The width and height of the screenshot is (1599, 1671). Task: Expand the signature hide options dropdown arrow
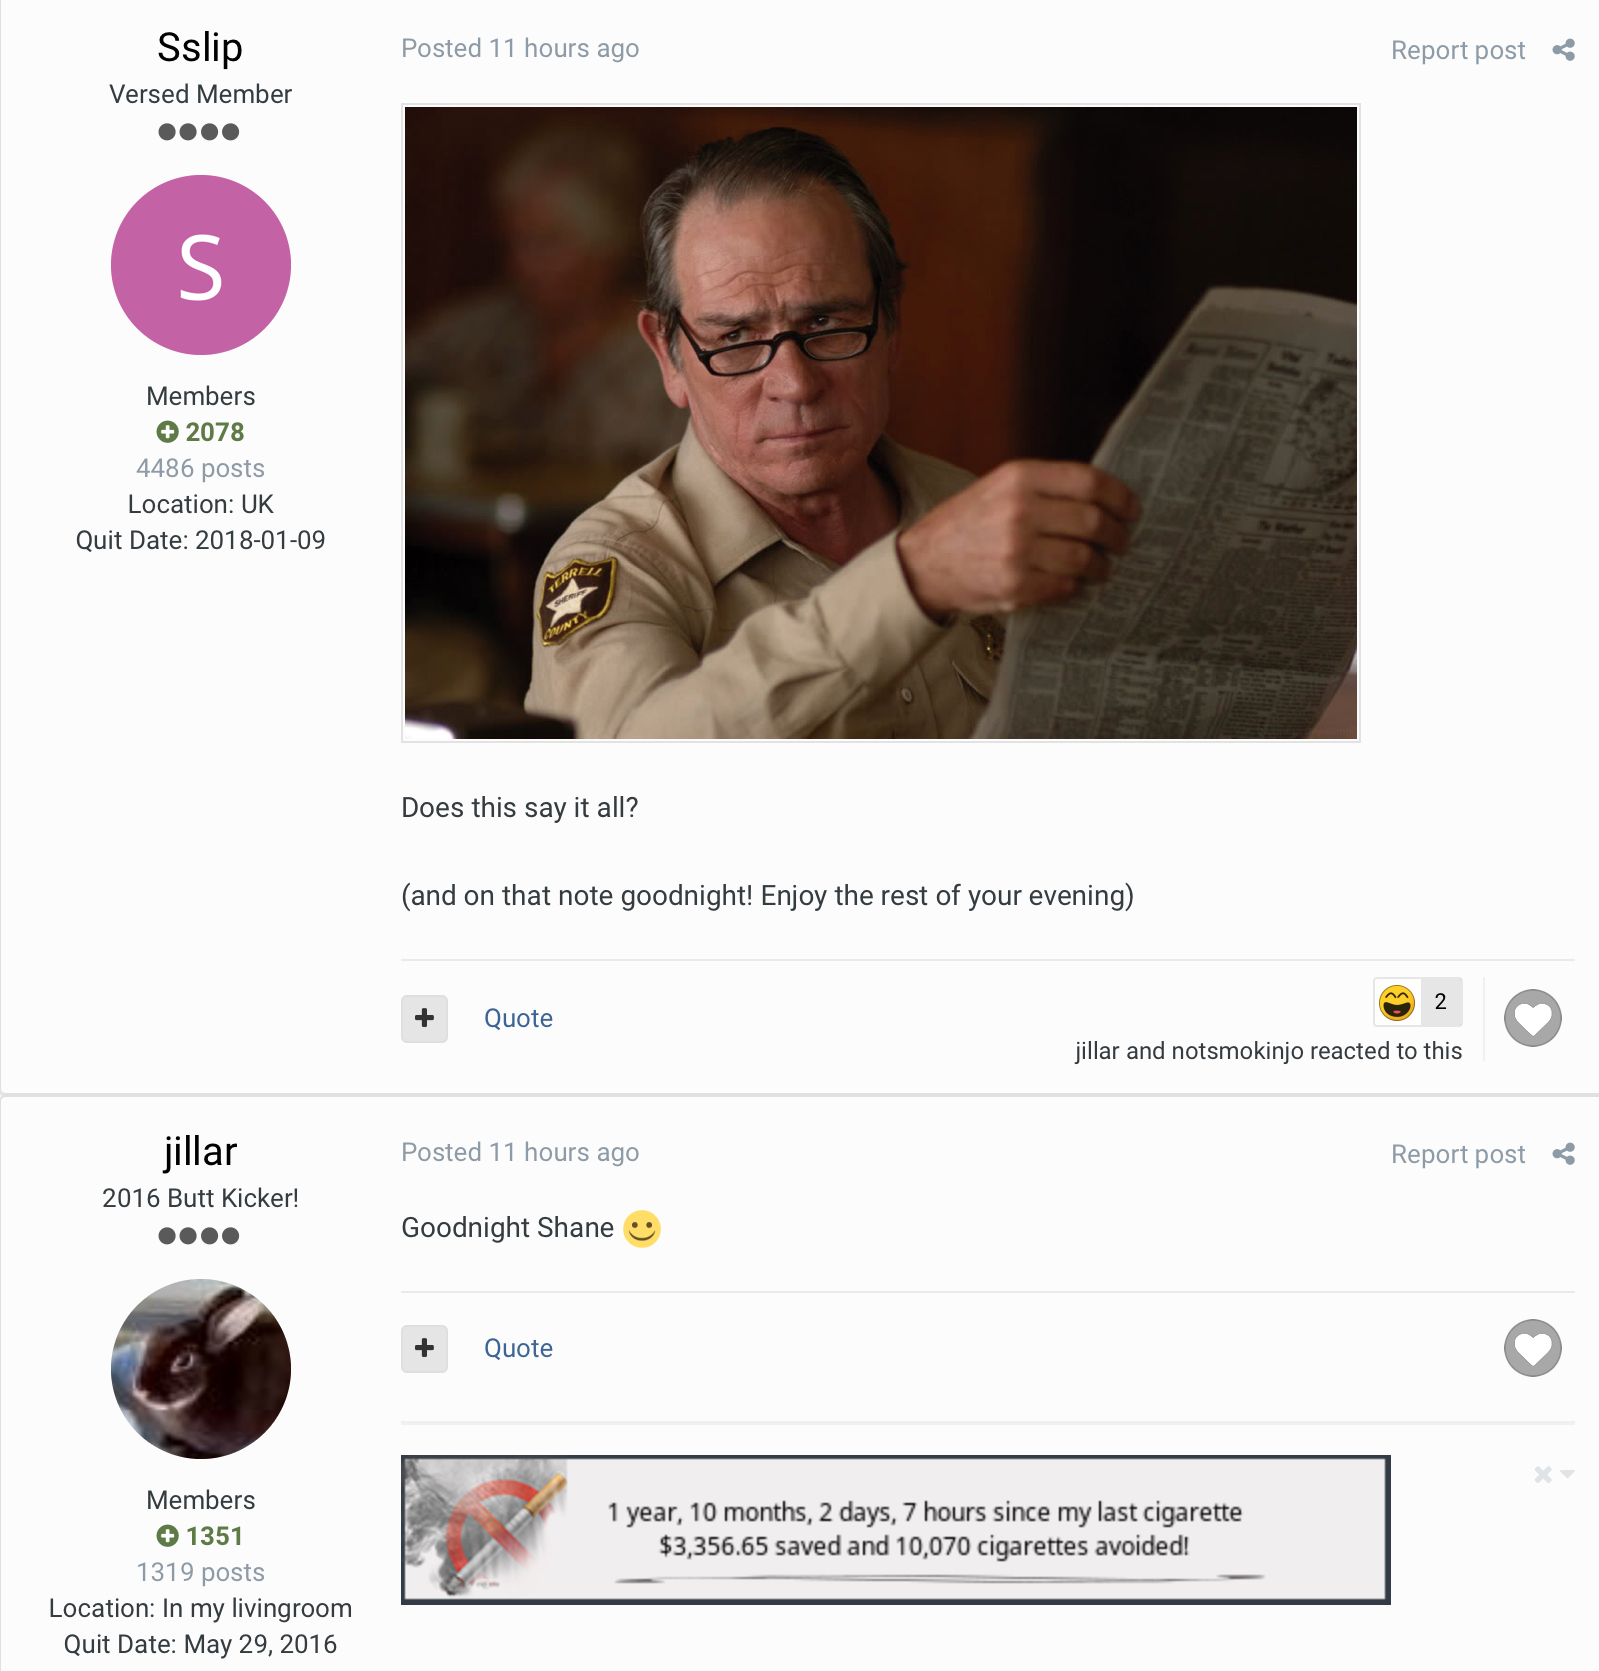point(1567,1474)
